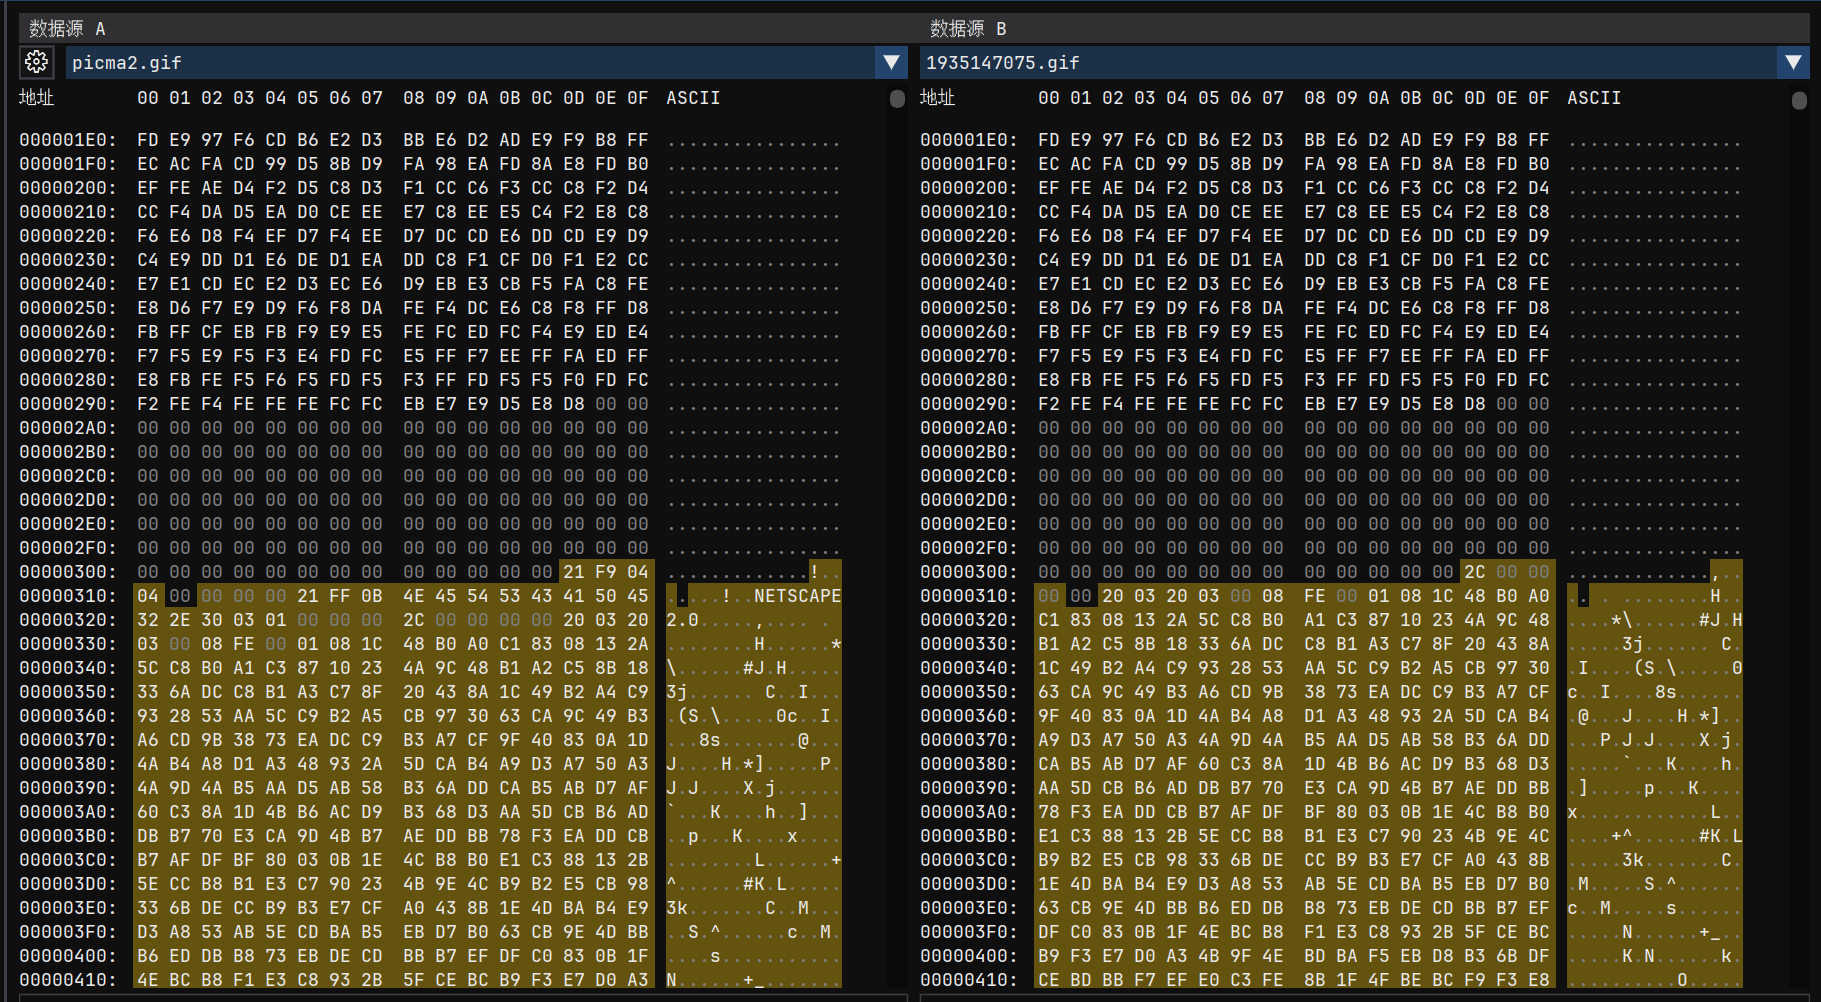Image resolution: width=1821 pixels, height=1002 pixels.
Task: Click the 00 column header in source B
Action: (x=1049, y=98)
